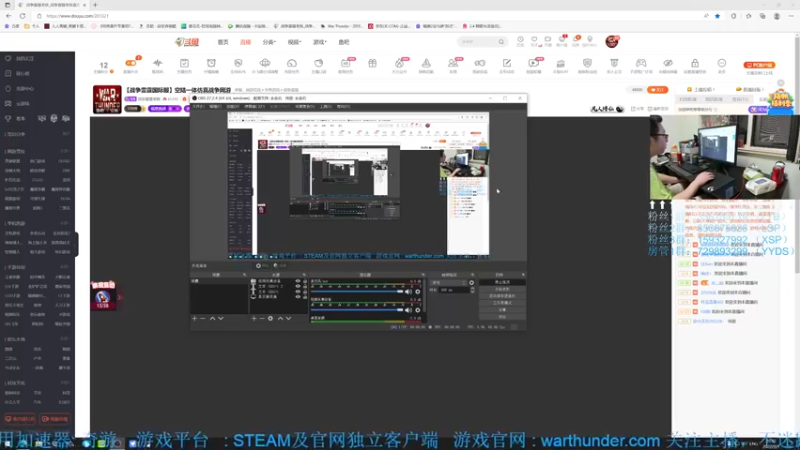
Task: Add a scene with OBS Scenes plus icon
Action: click(x=194, y=318)
